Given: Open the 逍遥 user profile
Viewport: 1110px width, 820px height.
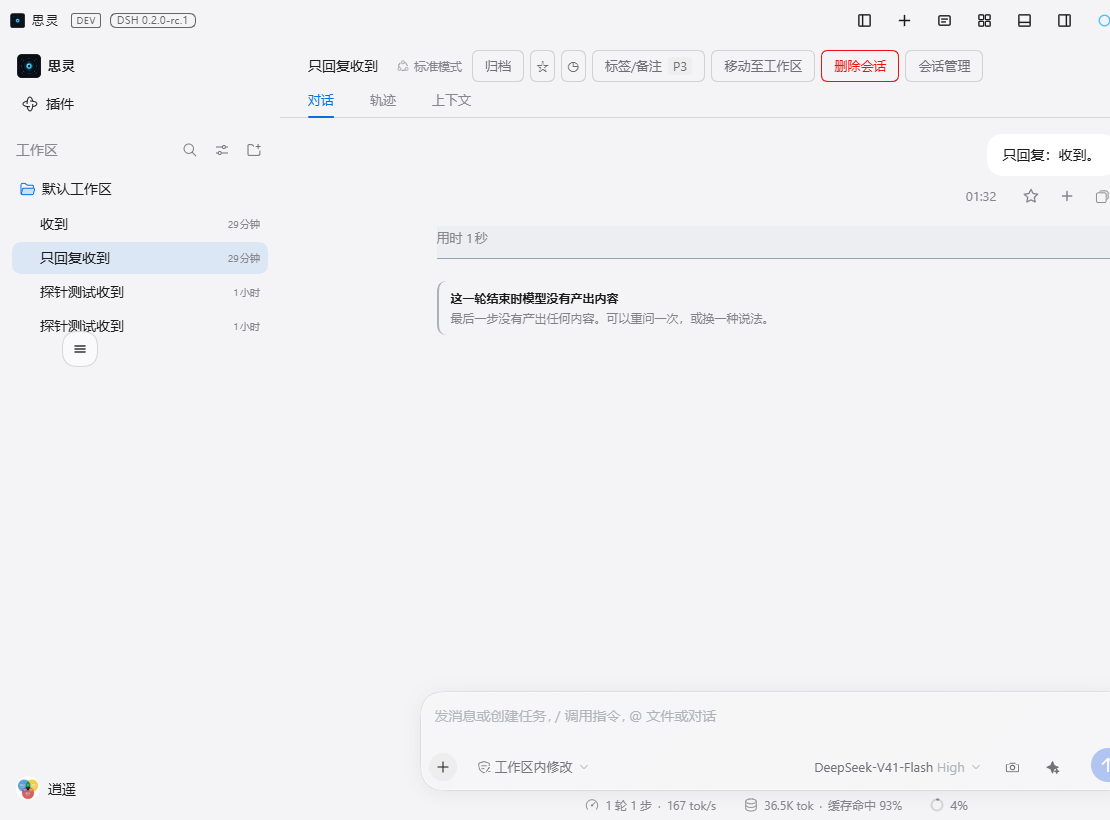Looking at the screenshot, I should [47, 789].
